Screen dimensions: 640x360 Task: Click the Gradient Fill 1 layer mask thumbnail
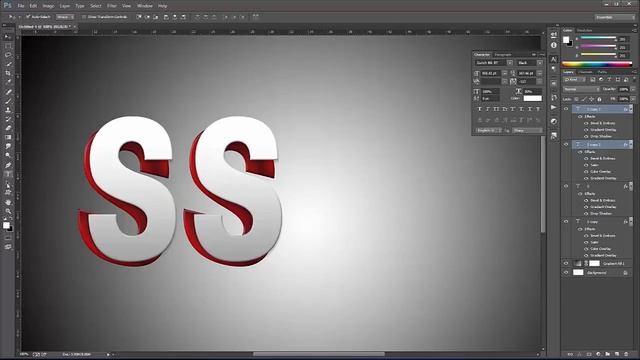tap(594, 263)
